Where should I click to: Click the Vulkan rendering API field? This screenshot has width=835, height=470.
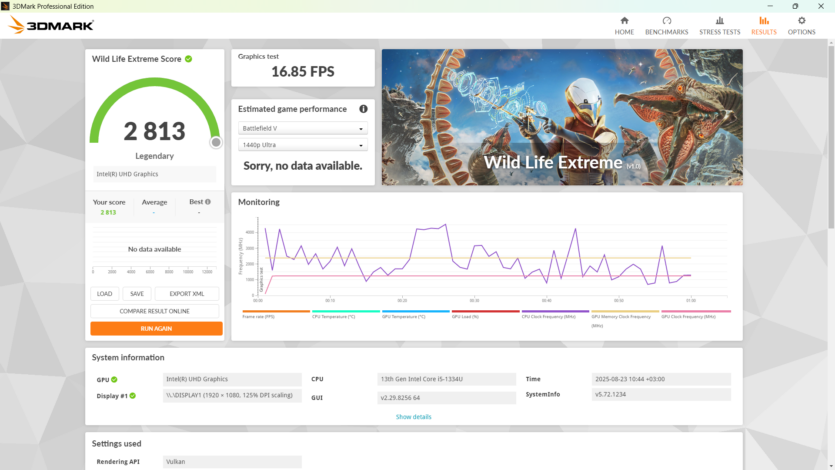(232, 461)
